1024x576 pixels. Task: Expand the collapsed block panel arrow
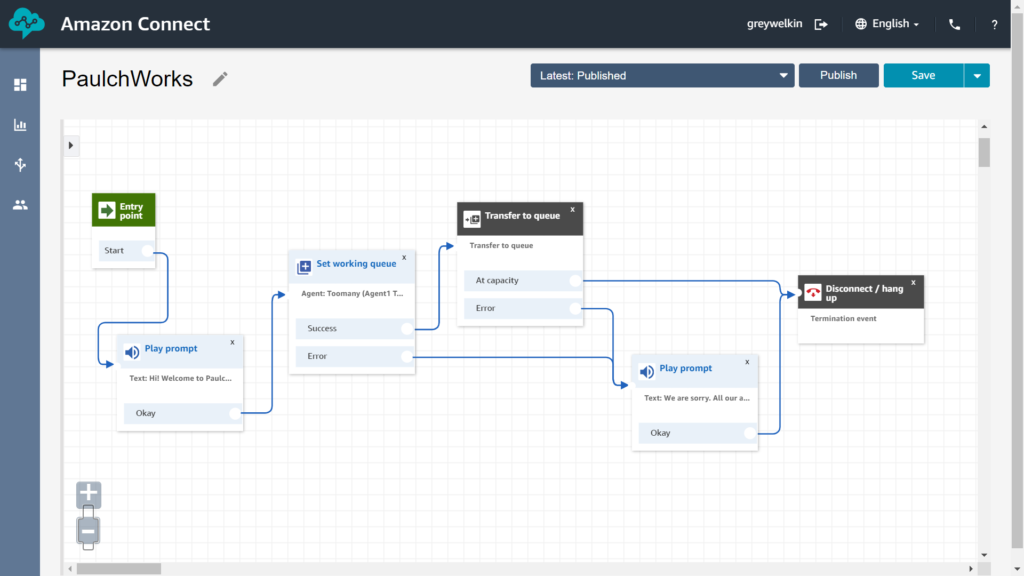(x=71, y=146)
